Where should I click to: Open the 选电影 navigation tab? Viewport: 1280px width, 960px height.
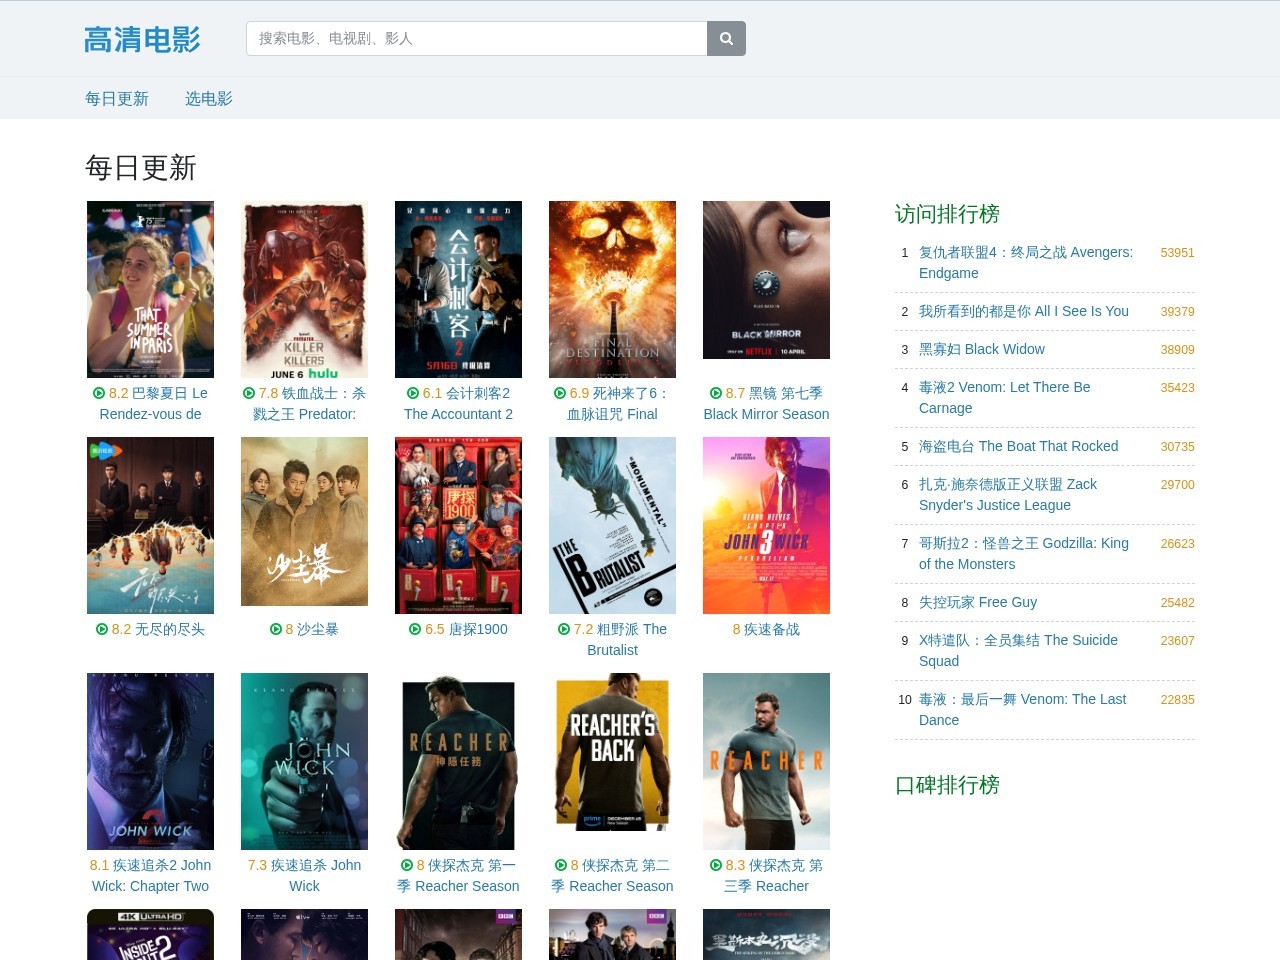[x=209, y=99]
